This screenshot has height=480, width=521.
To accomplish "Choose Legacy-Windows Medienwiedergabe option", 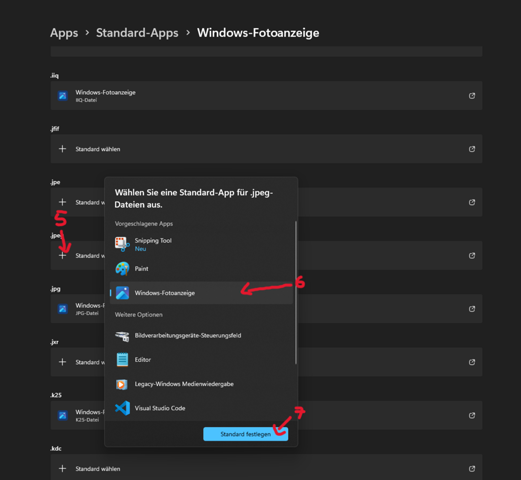I will [x=201, y=384].
